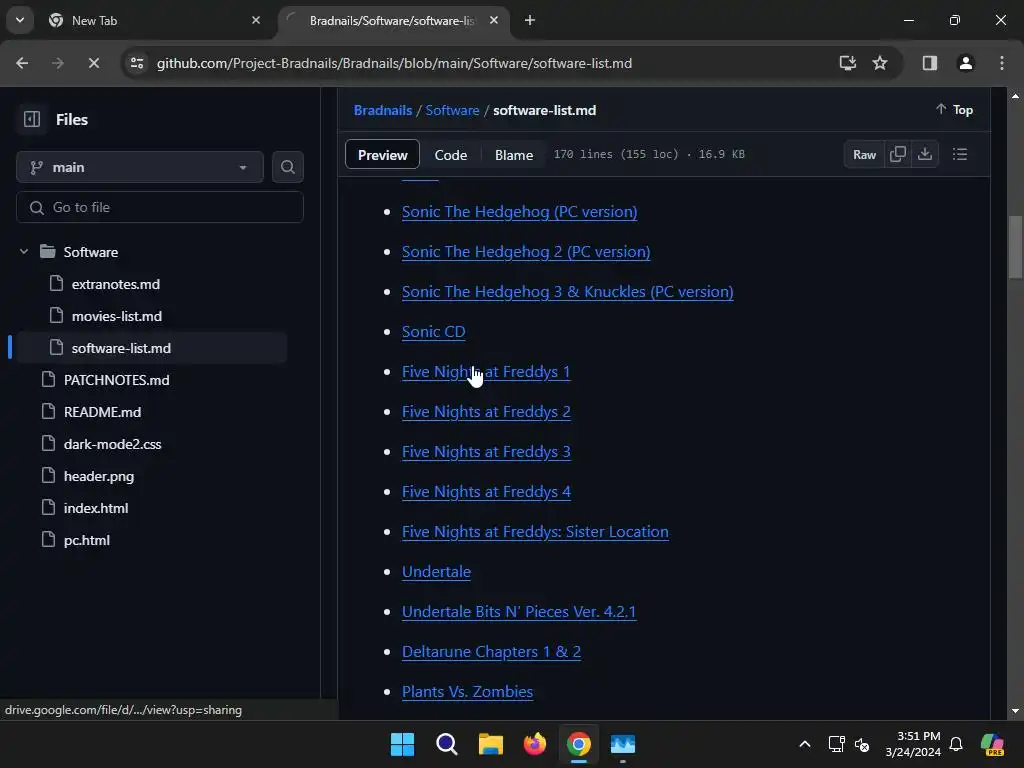Open Sonic 3 & Knuckles link

click(568, 291)
